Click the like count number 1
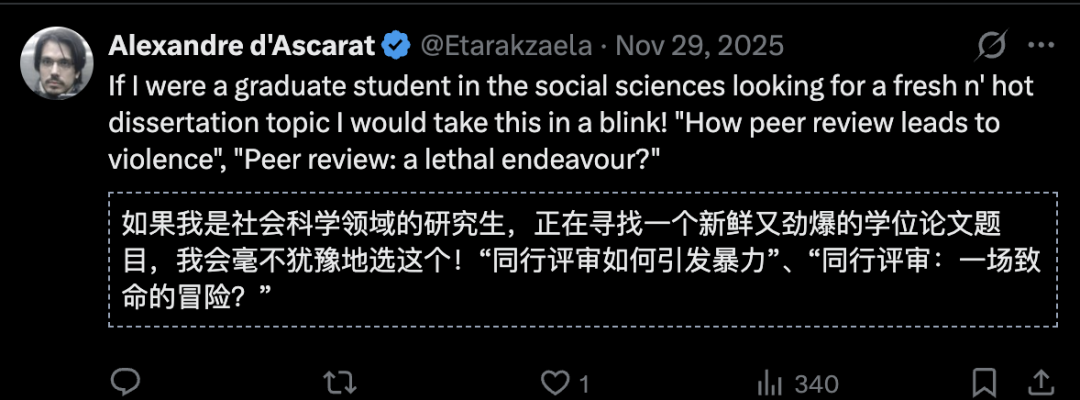Screen dimensions: 1080x400 pyautogui.click(x=584, y=383)
